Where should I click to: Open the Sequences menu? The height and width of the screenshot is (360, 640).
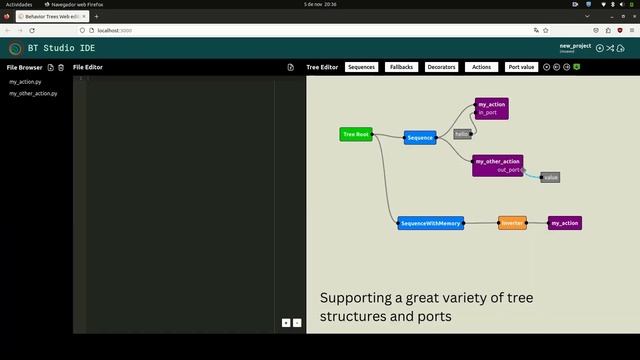coord(361,67)
